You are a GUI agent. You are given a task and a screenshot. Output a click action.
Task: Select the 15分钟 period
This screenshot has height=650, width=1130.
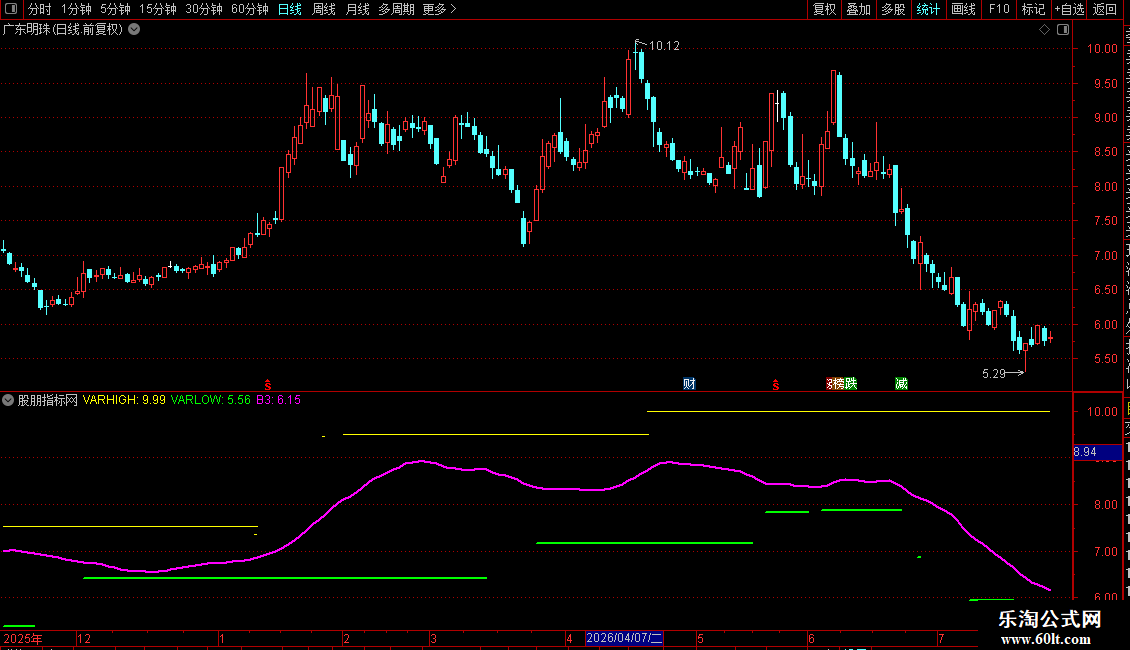click(x=158, y=9)
